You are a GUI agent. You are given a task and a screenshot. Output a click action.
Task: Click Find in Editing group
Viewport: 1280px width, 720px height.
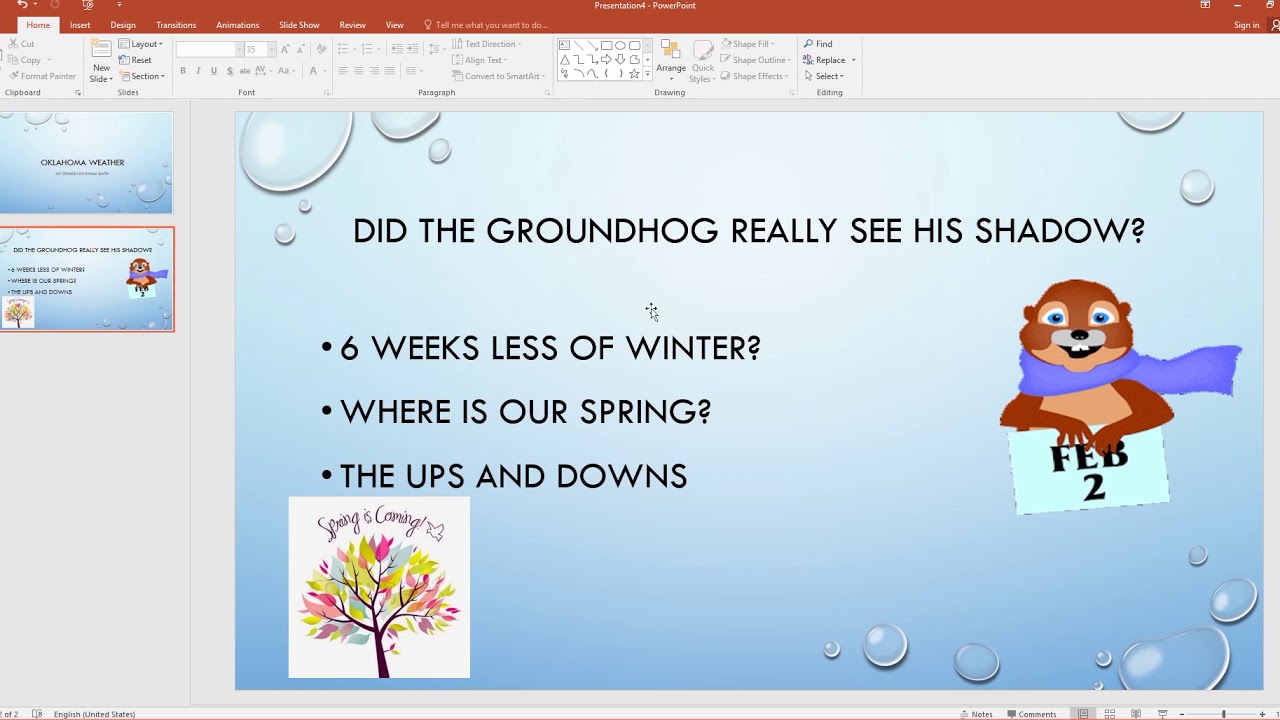coord(817,44)
